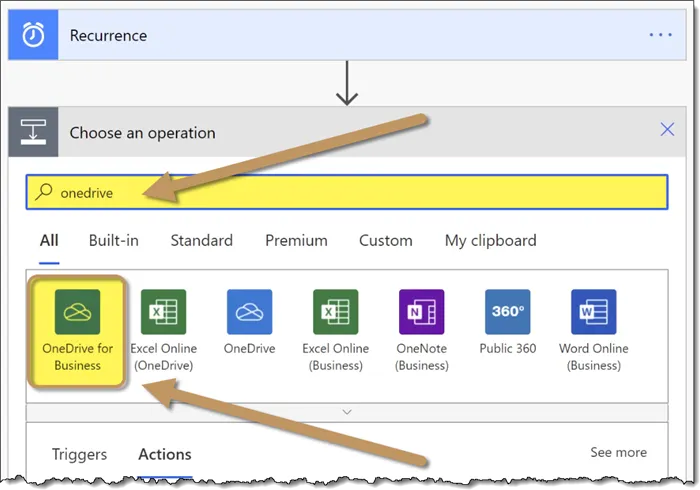This screenshot has height=490, width=700.
Task: Expand connector list with the chevron down
Action: click(x=347, y=411)
